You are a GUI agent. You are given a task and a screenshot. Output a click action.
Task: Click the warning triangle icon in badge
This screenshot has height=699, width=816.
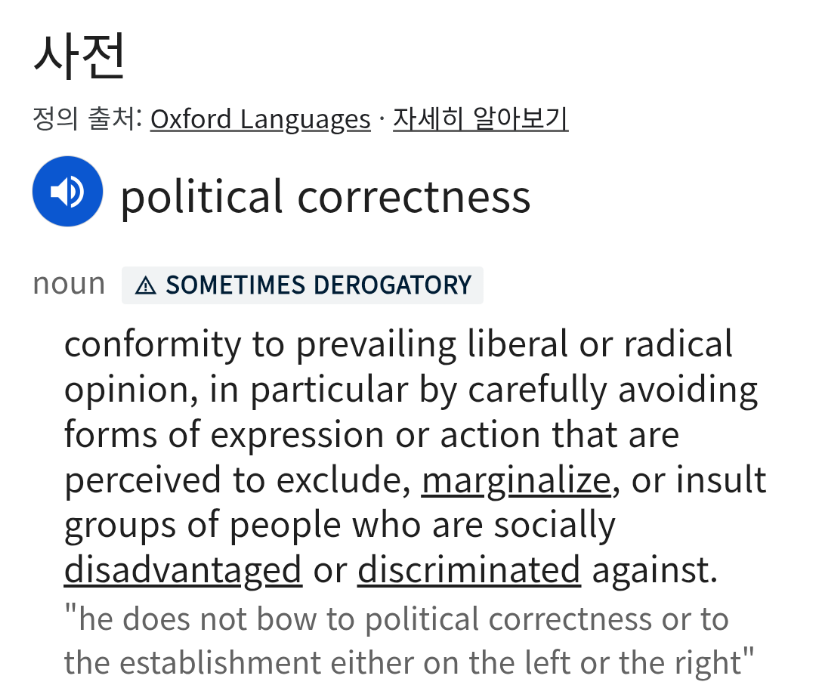pyautogui.click(x=146, y=285)
